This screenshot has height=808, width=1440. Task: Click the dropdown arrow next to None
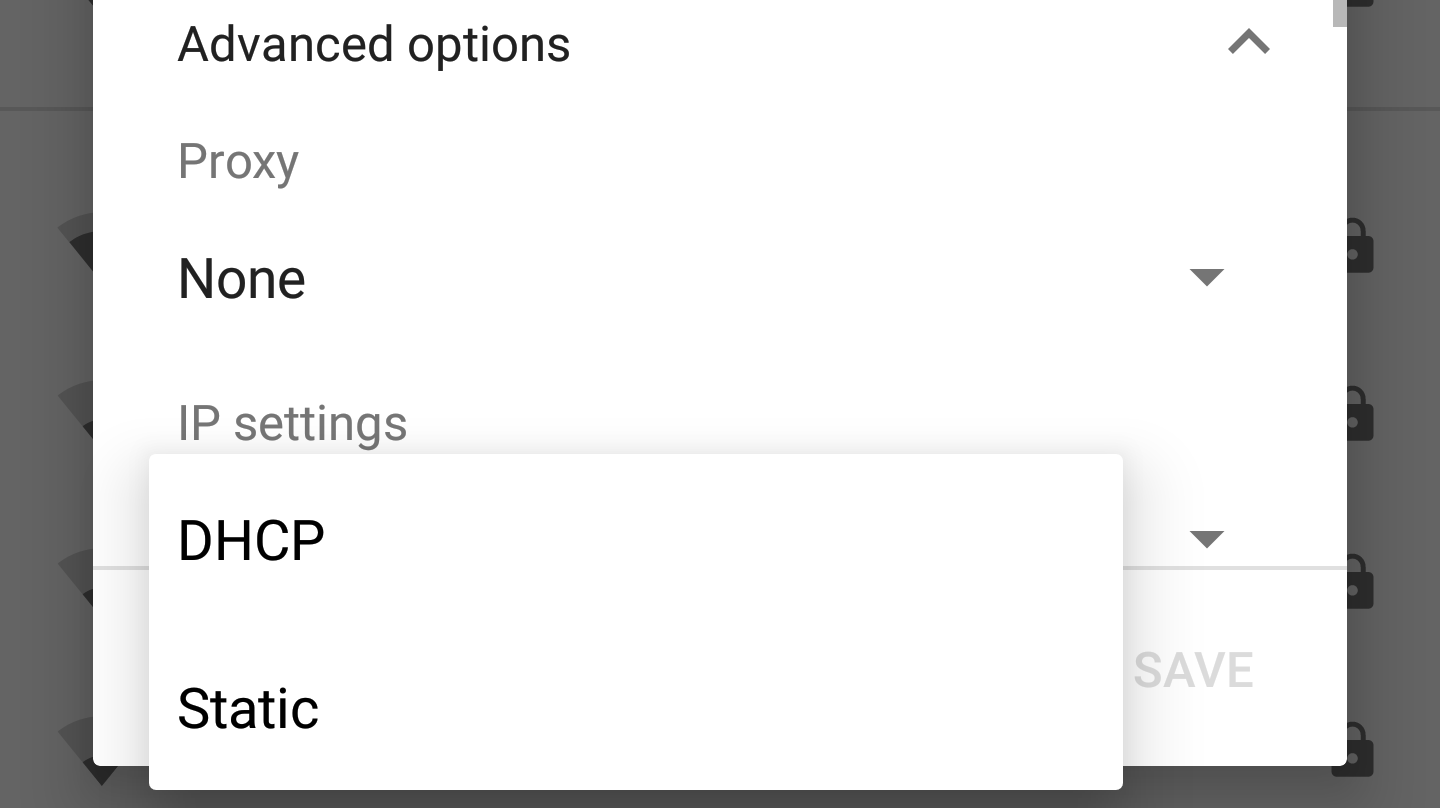[x=1207, y=277]
